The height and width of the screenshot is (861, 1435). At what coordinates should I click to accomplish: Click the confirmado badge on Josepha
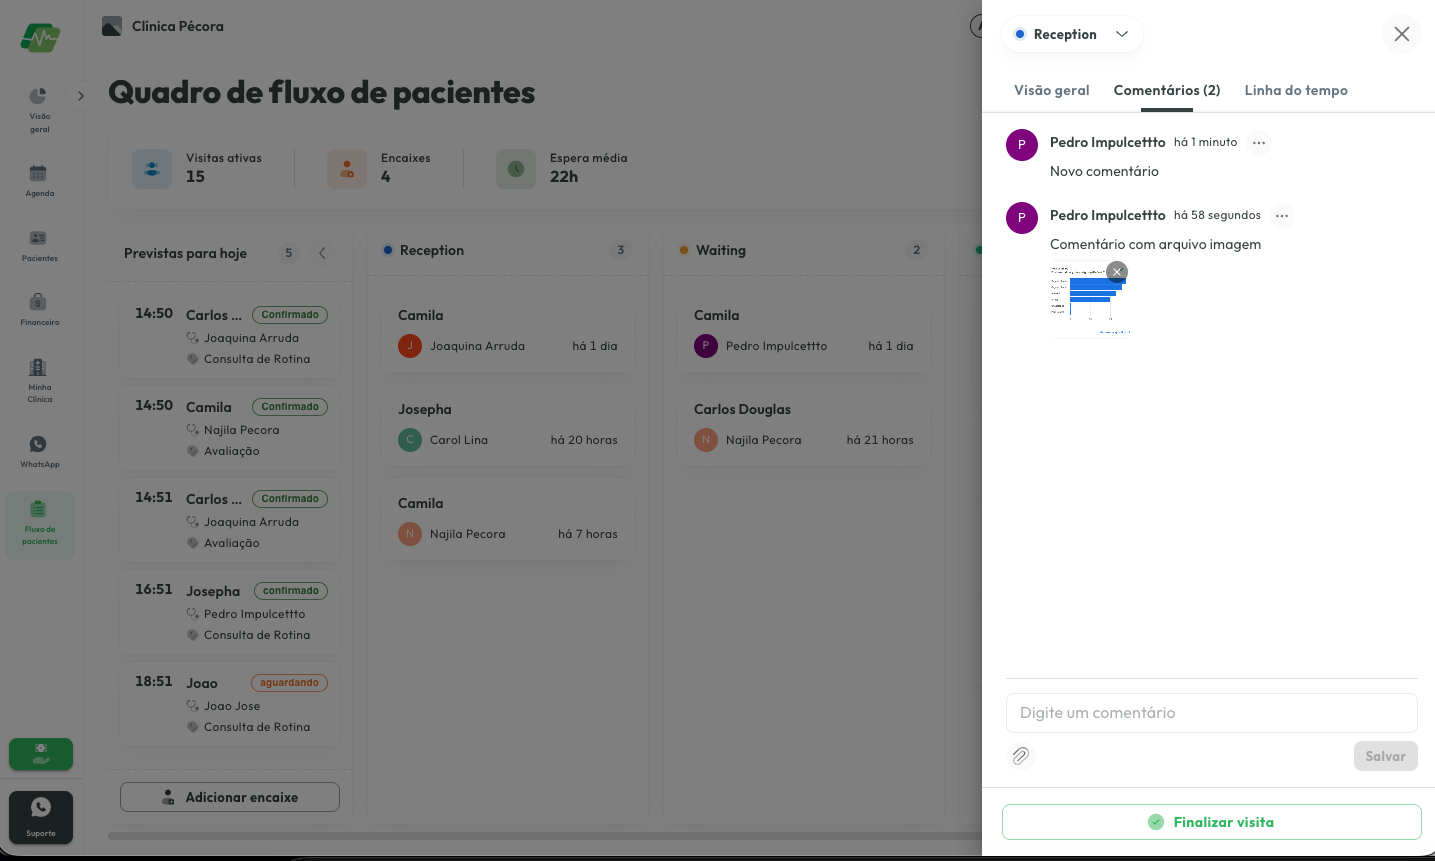pyautogui.click(x=291, y=591)
